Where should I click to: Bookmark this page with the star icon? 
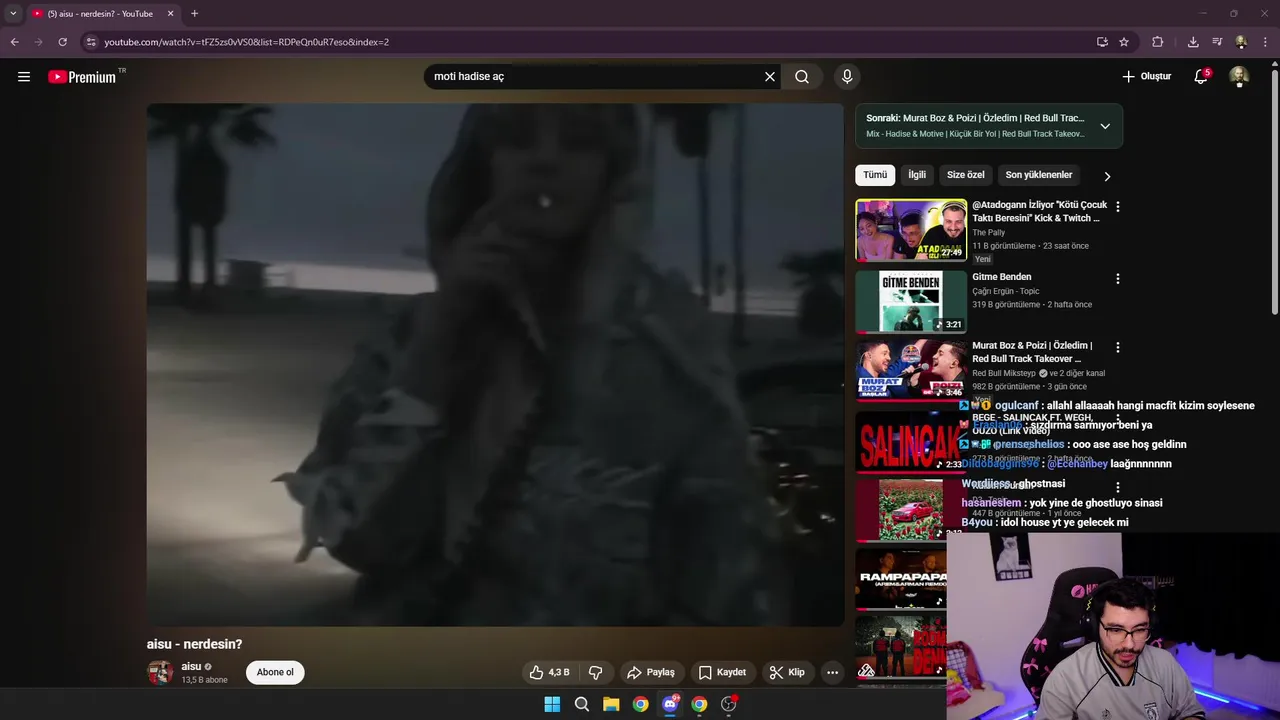point(1124,42)
